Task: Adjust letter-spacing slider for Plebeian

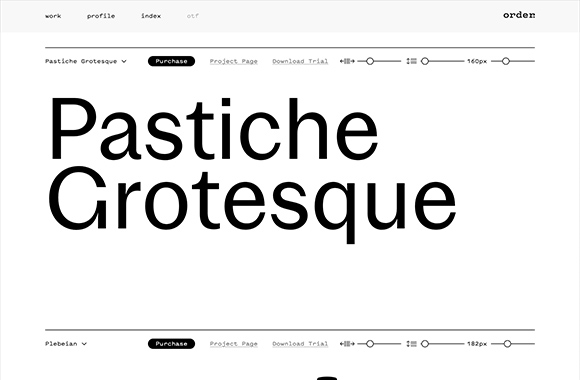Action: [379, 344]
